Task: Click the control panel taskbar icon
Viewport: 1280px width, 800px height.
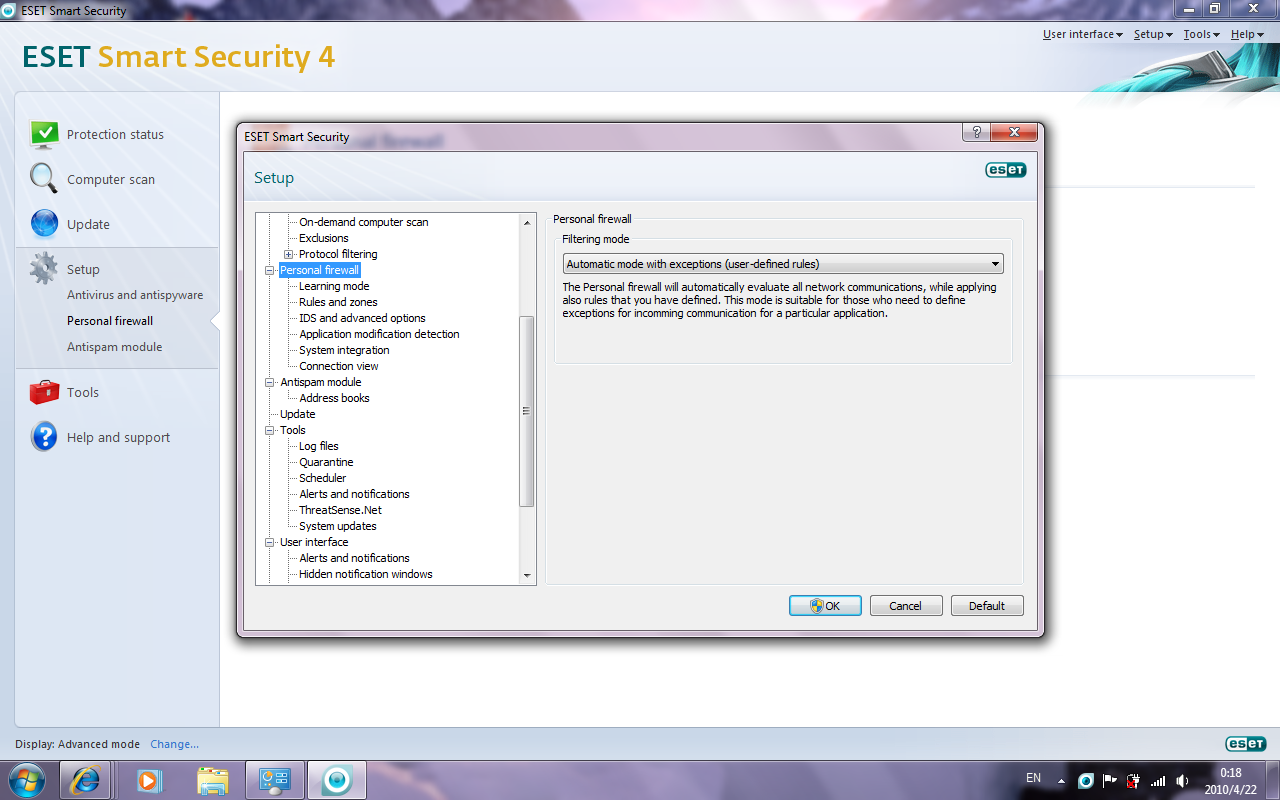Action: (x=274, y=780)
